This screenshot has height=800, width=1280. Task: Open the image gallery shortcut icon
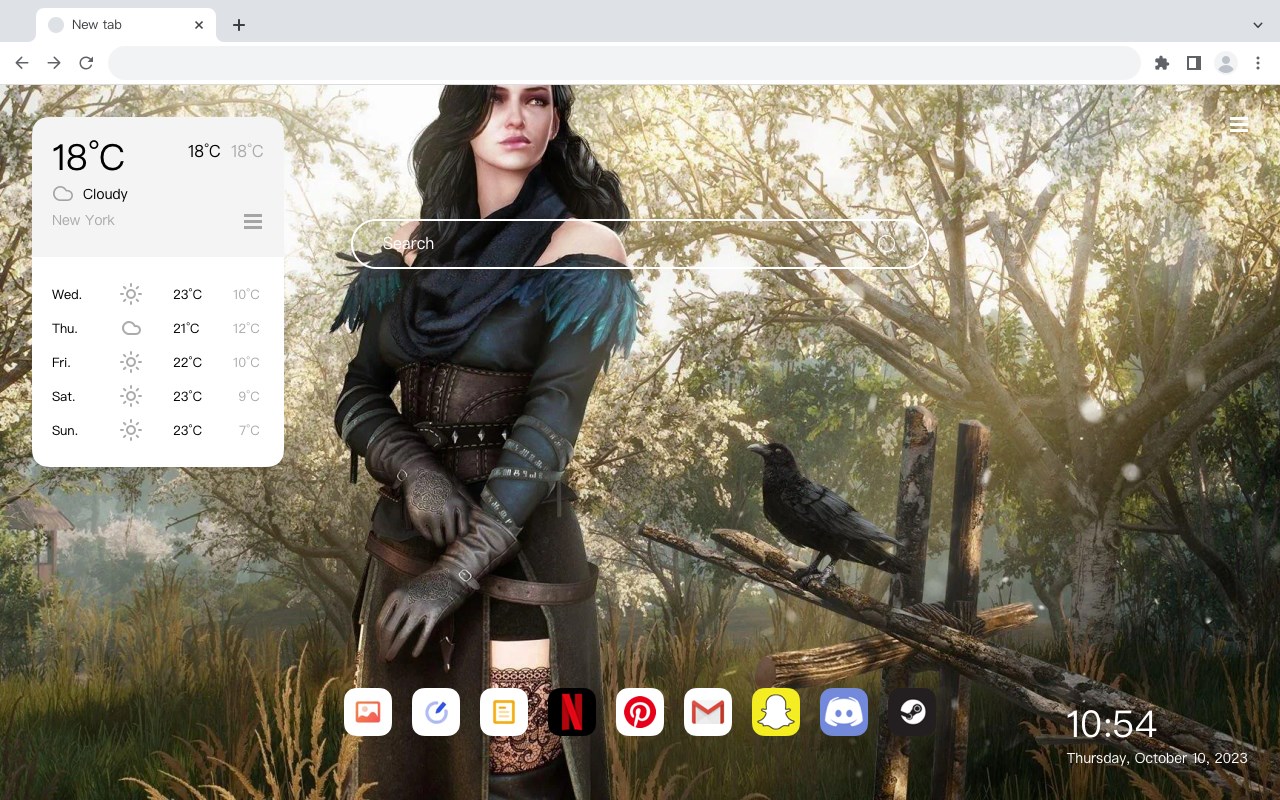pyautogui.click(x=368, y=712)
